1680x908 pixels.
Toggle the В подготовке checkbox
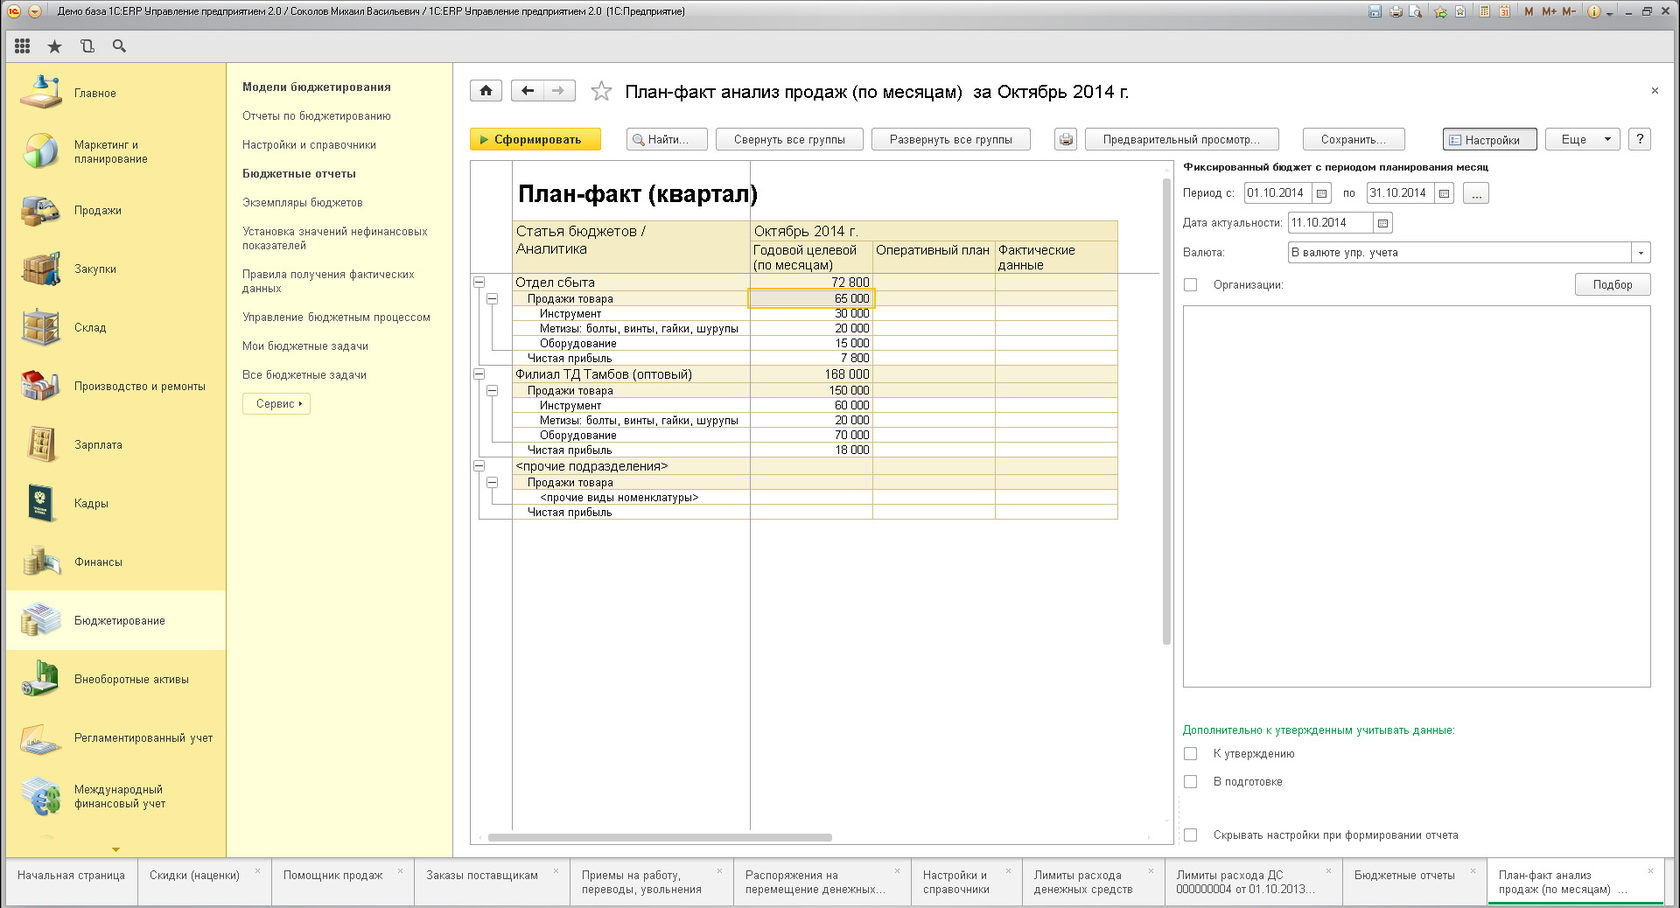click(x=1190, y=782)
